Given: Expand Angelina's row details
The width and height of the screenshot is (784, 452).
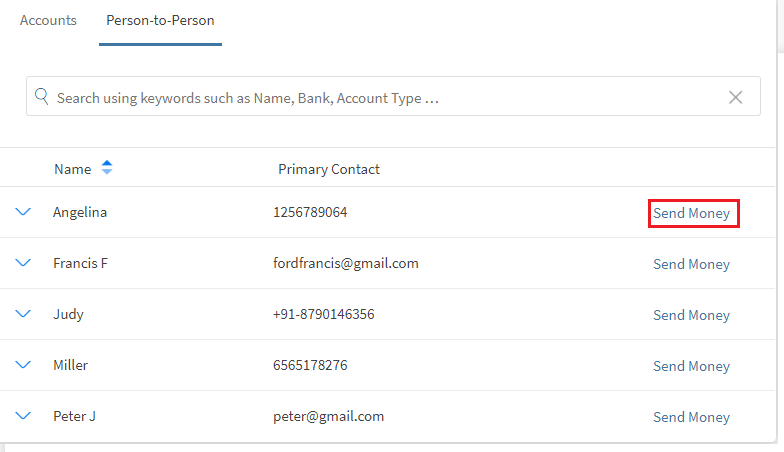Looking at the screenshot, I should [x=24, y=212].
